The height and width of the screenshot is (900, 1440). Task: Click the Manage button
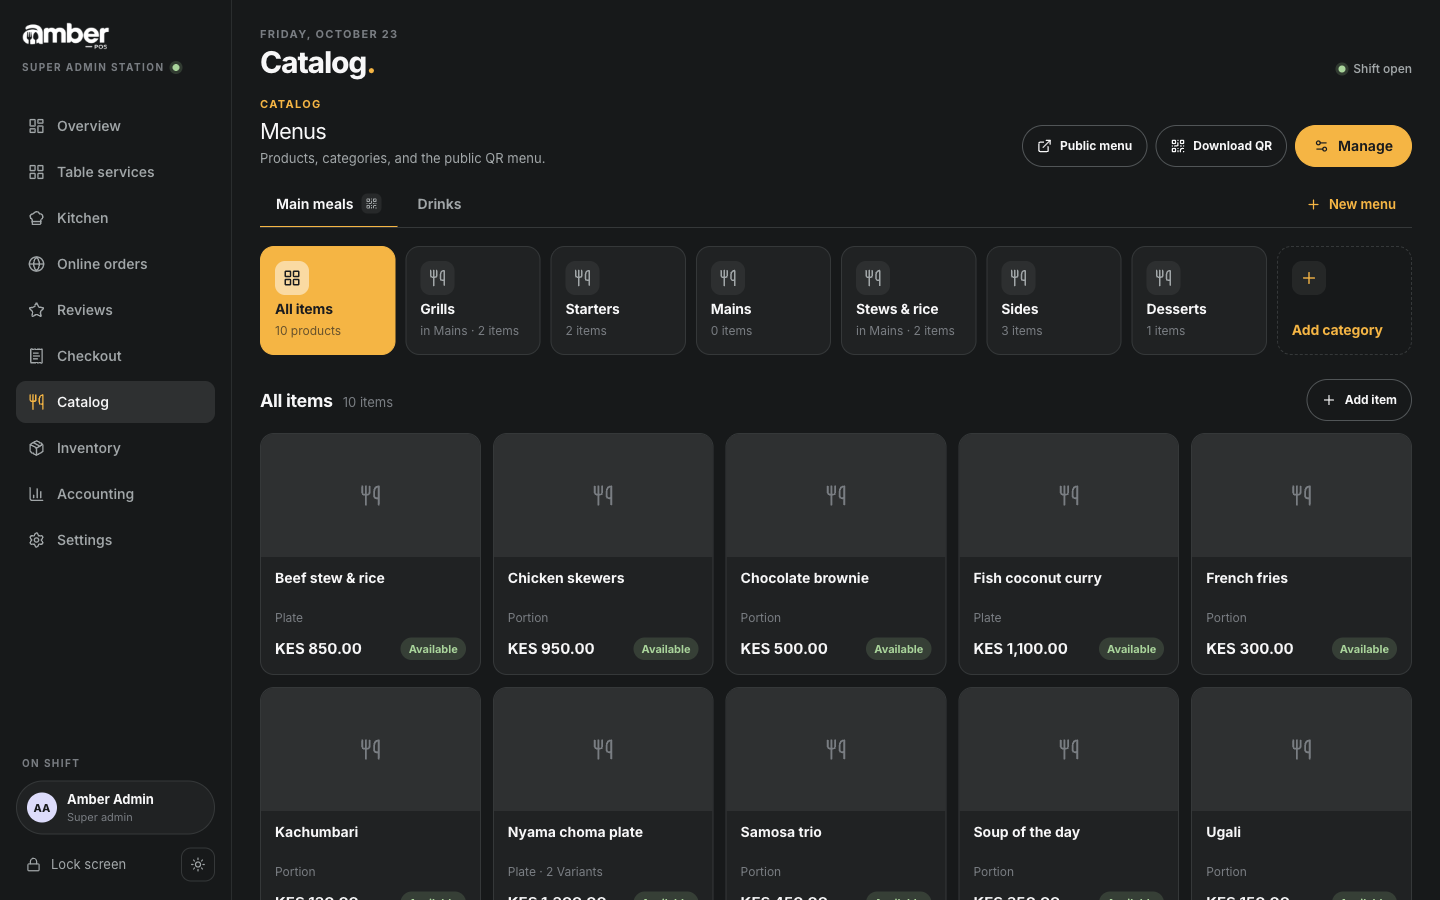pyautogui.click(x=1353, y=146)
